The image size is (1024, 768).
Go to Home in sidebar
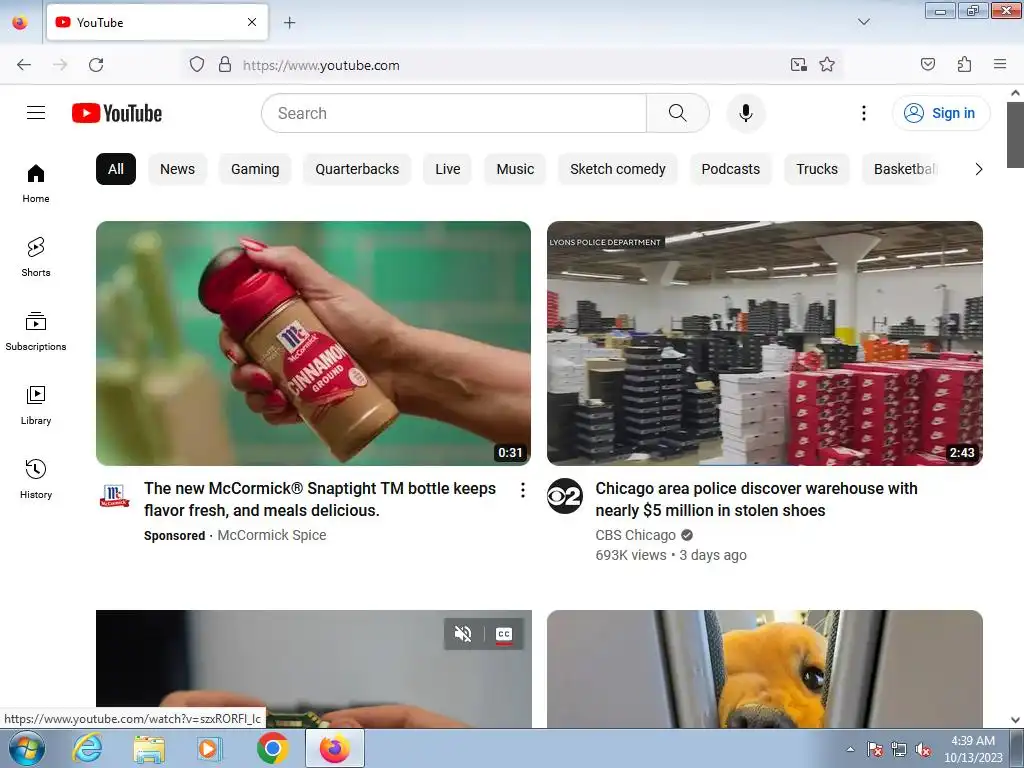coord(36,184)
